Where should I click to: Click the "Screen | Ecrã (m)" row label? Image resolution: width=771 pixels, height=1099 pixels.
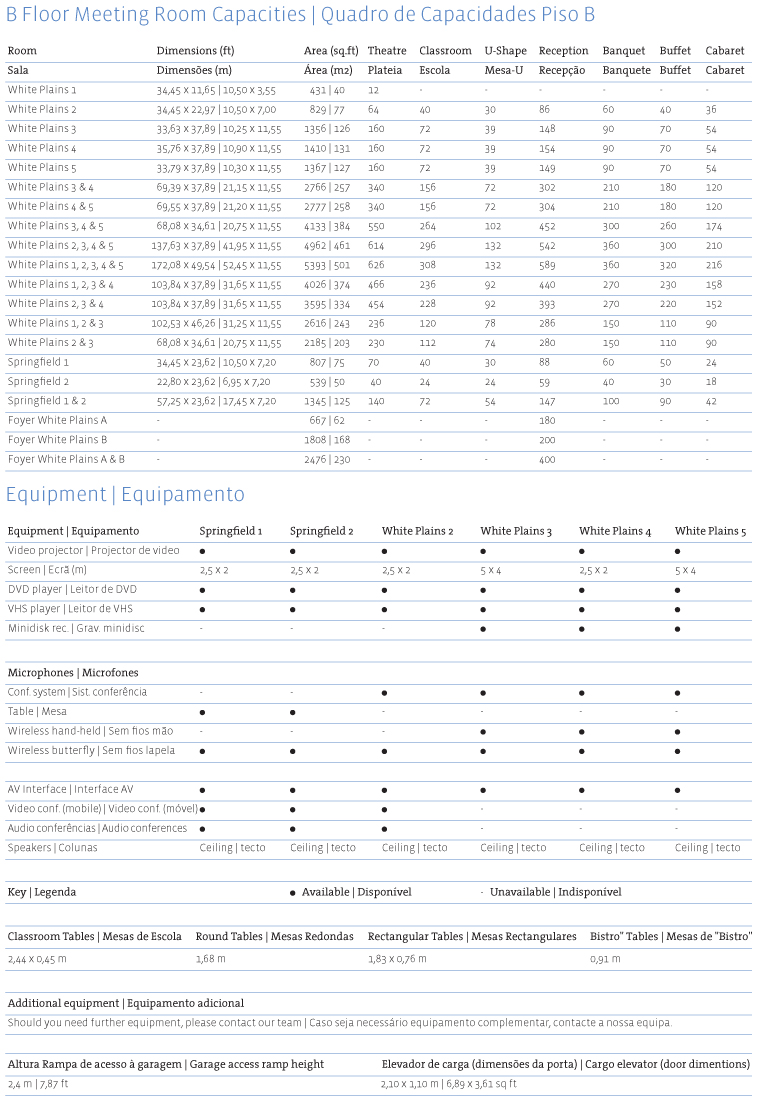pos(47,570)
